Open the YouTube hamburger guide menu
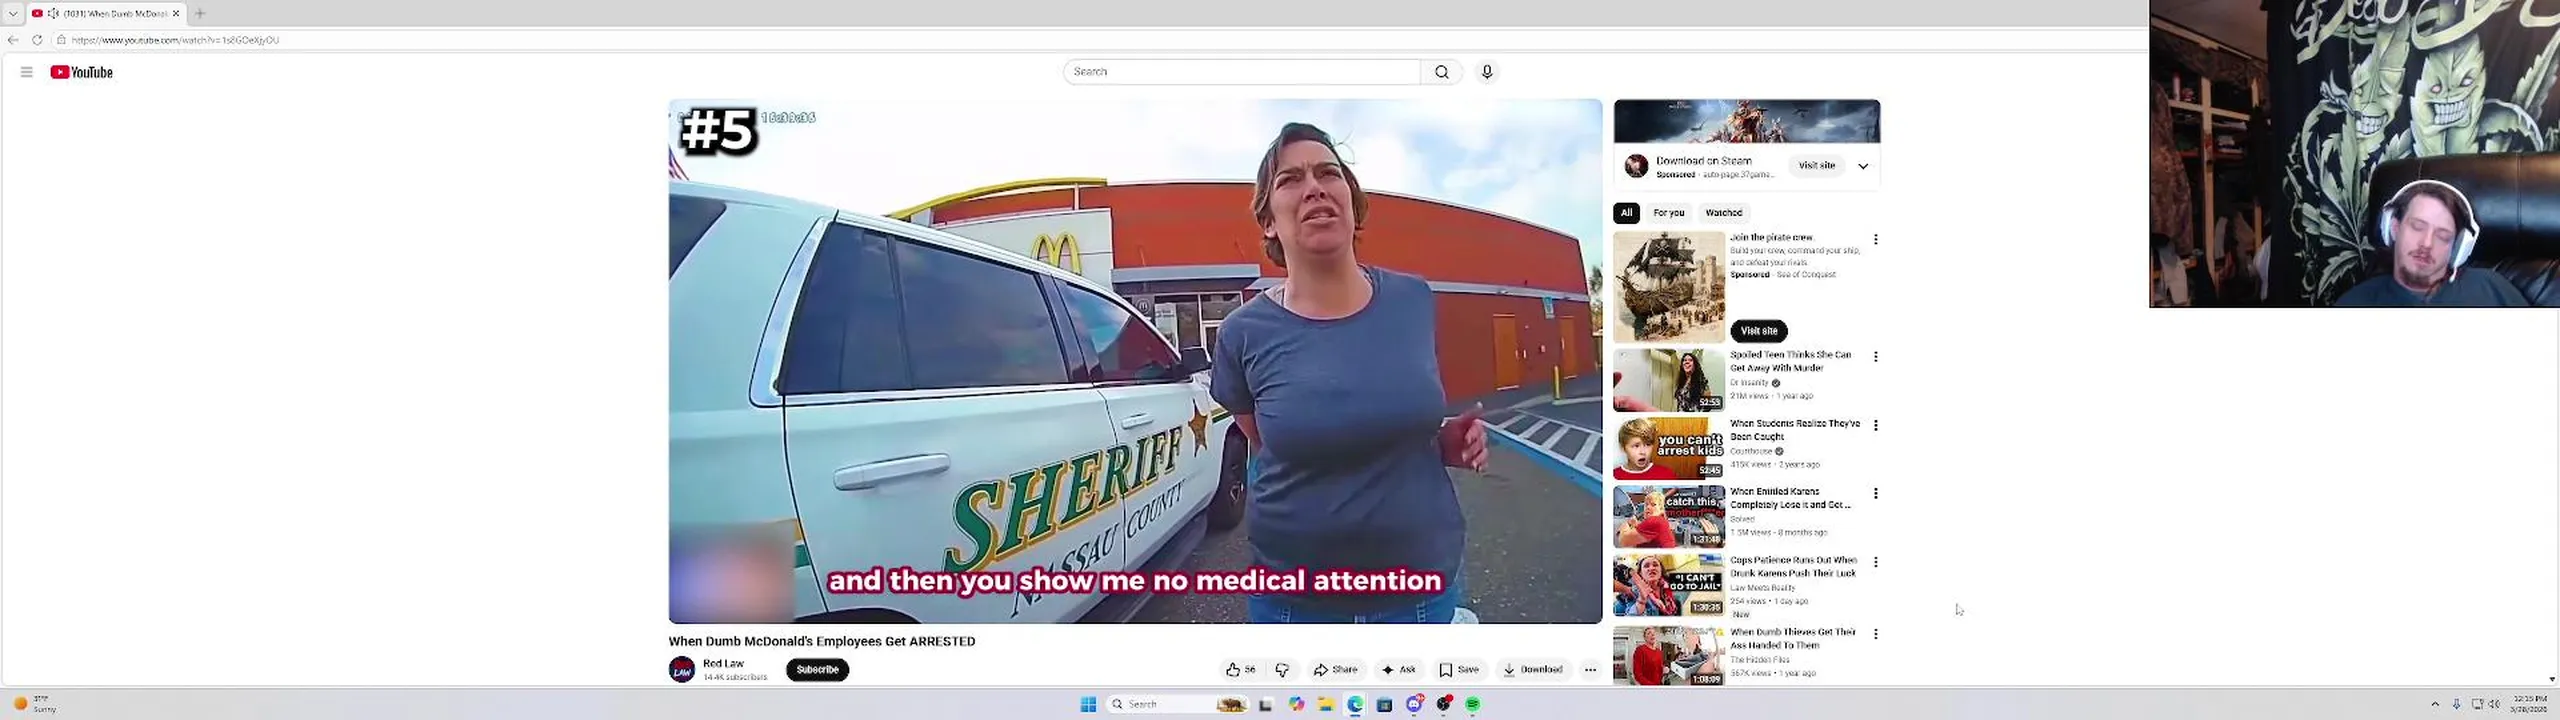Screen dimensions: 2560x720 point(27,72)
